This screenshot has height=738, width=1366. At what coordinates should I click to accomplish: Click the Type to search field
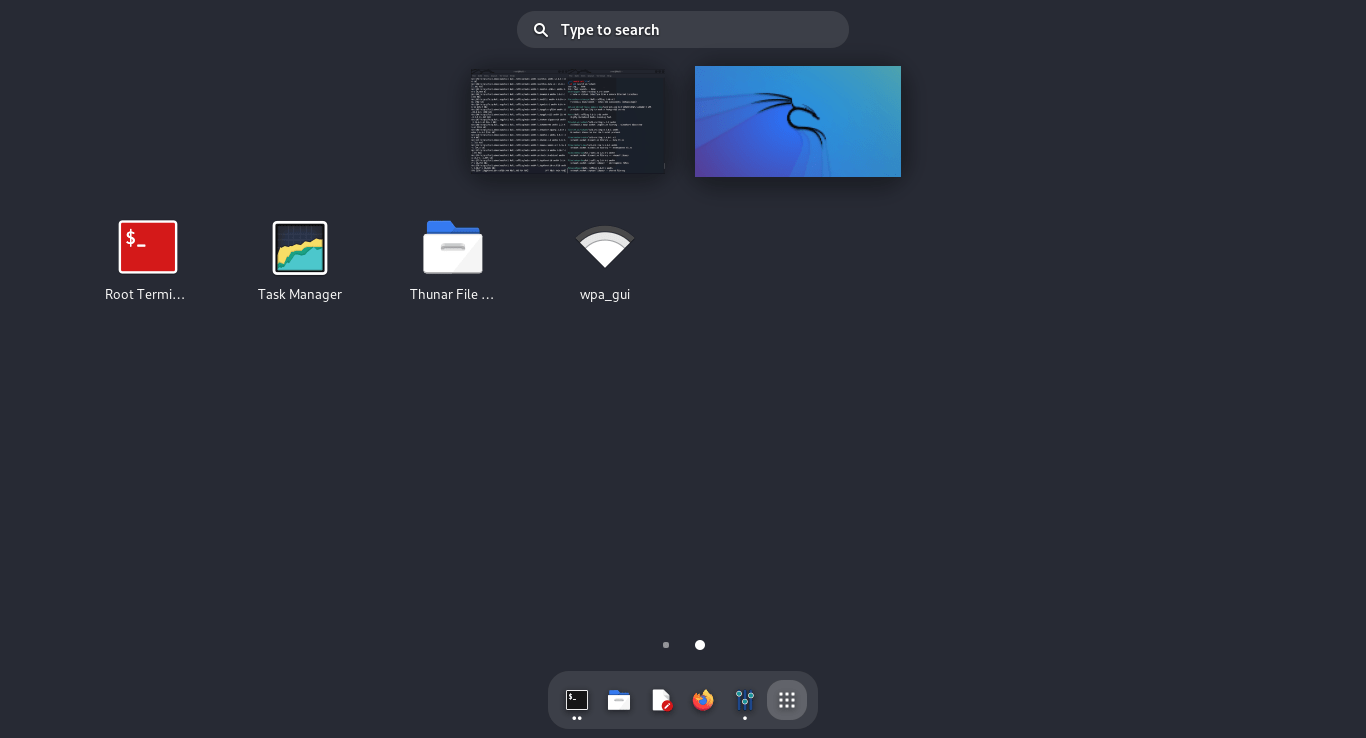coord(683,30)
